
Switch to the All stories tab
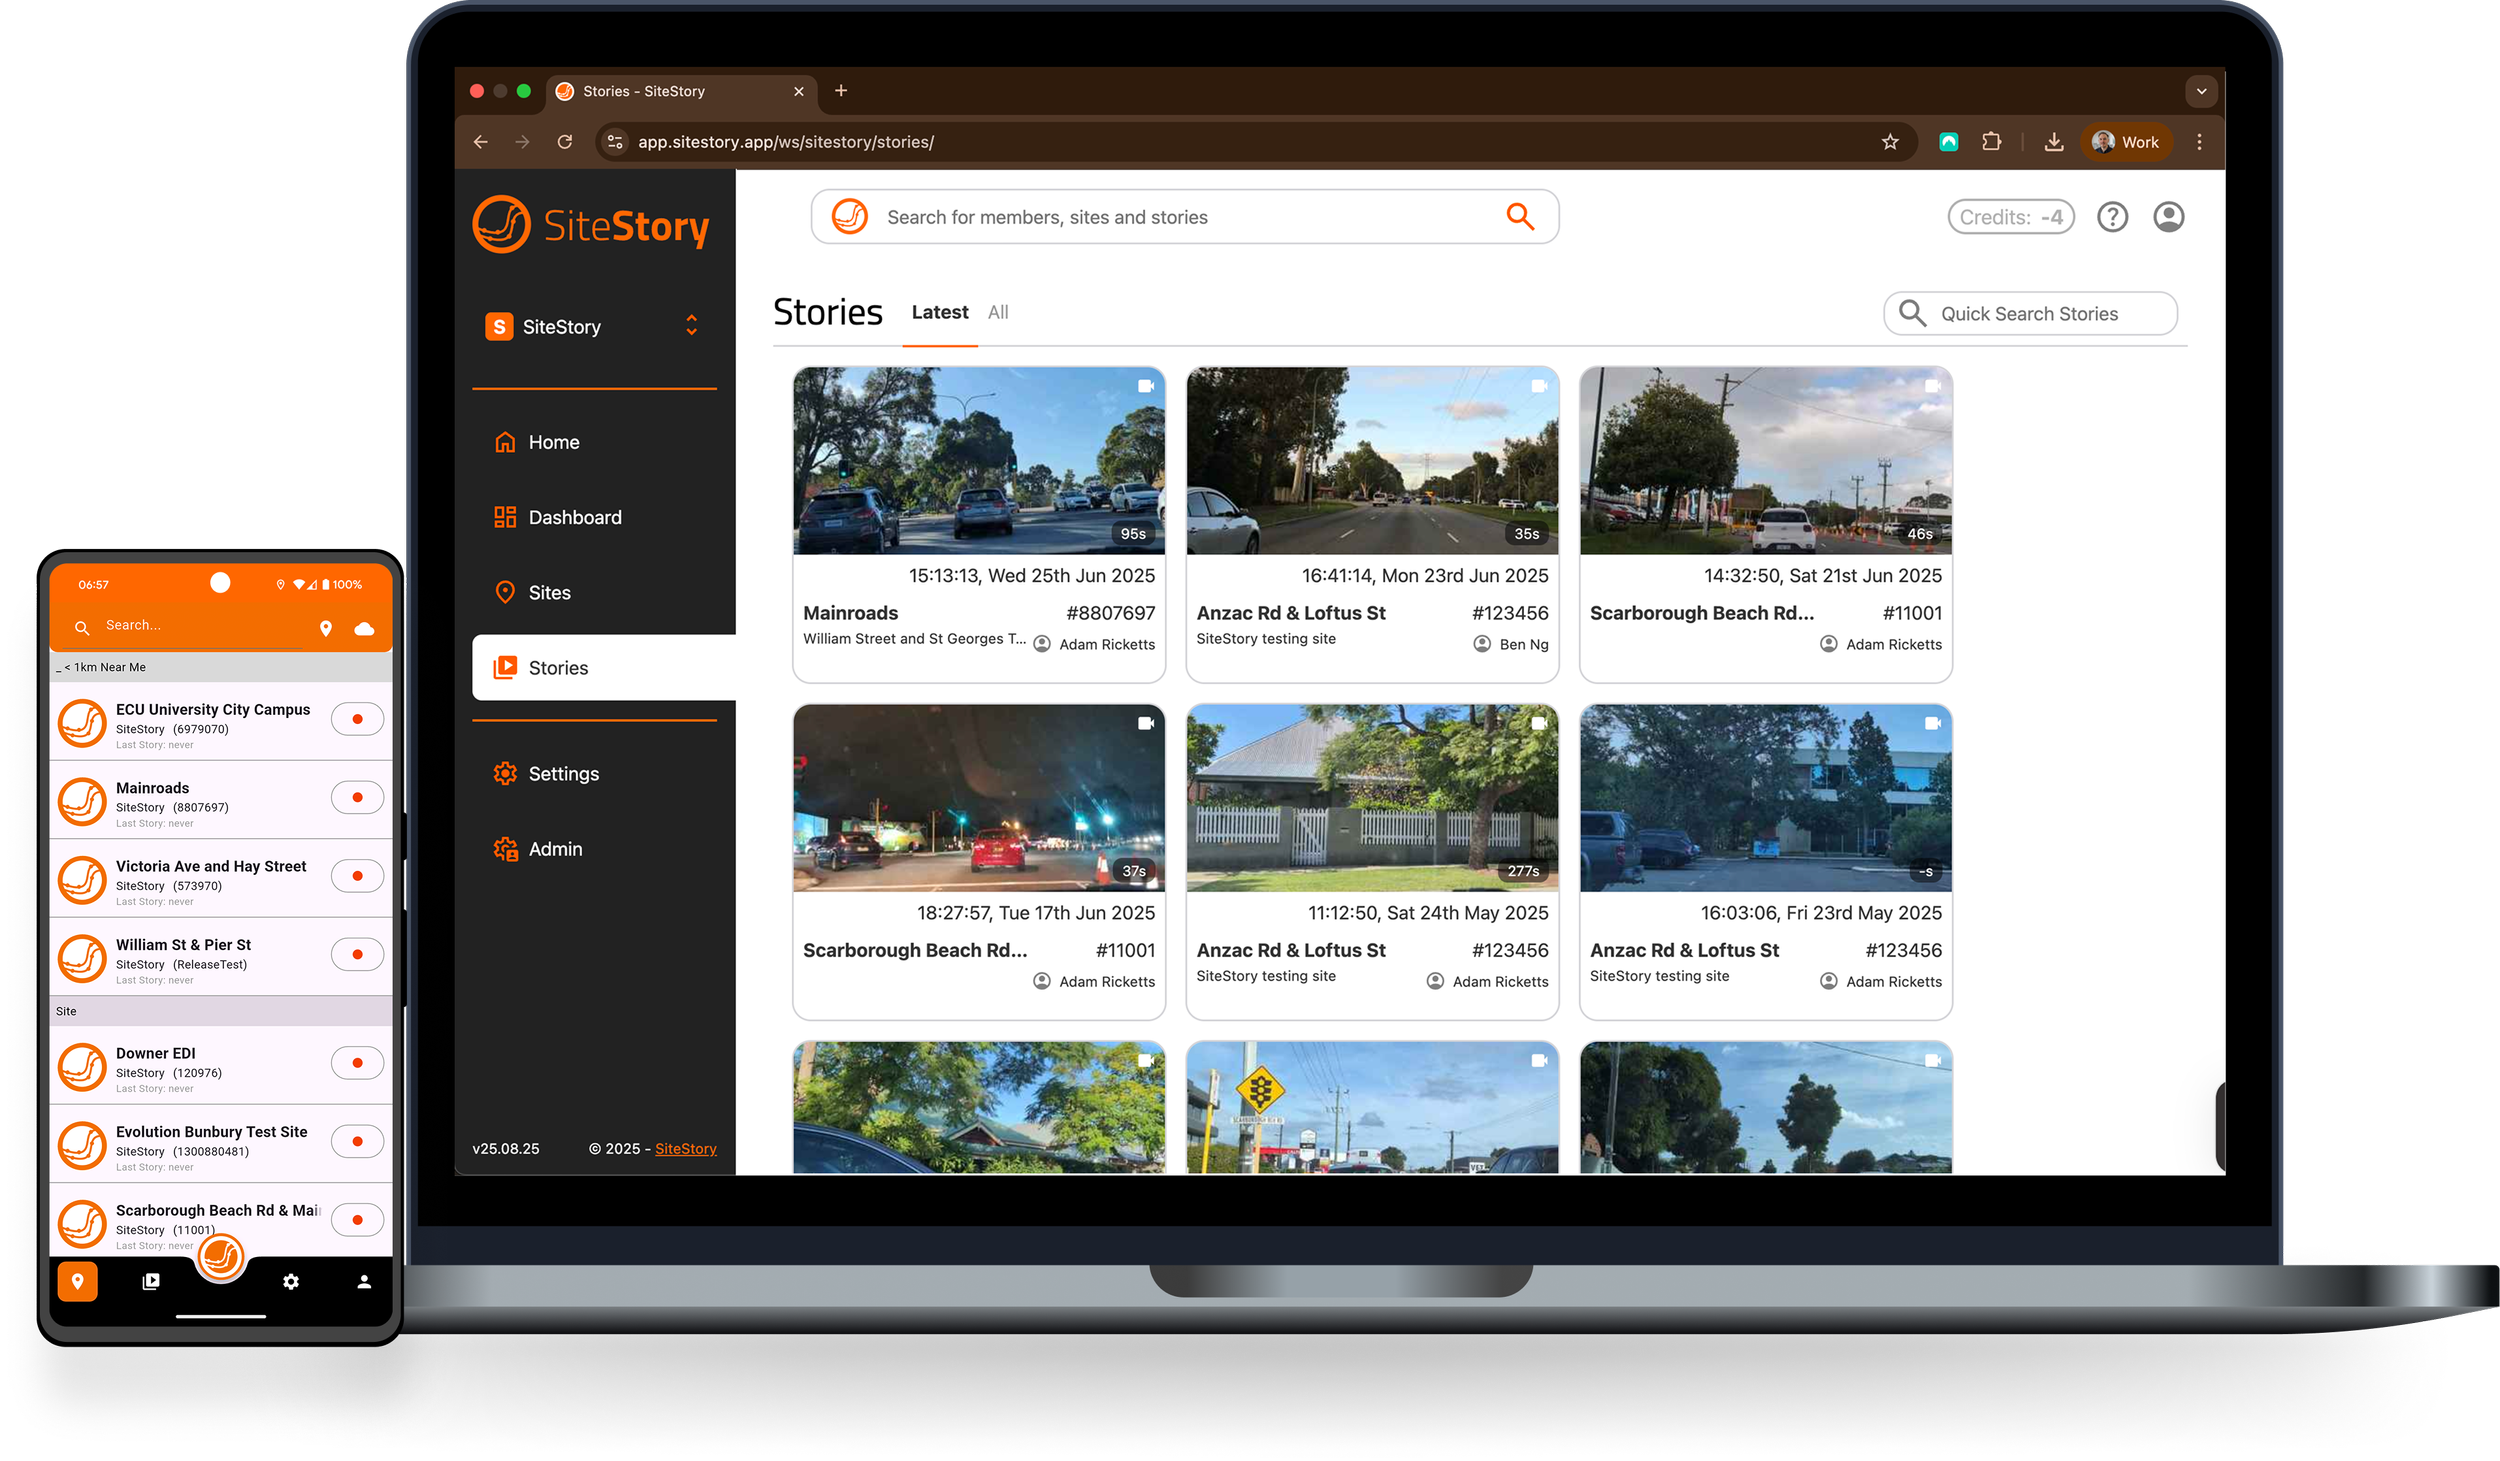coord(997,312)
